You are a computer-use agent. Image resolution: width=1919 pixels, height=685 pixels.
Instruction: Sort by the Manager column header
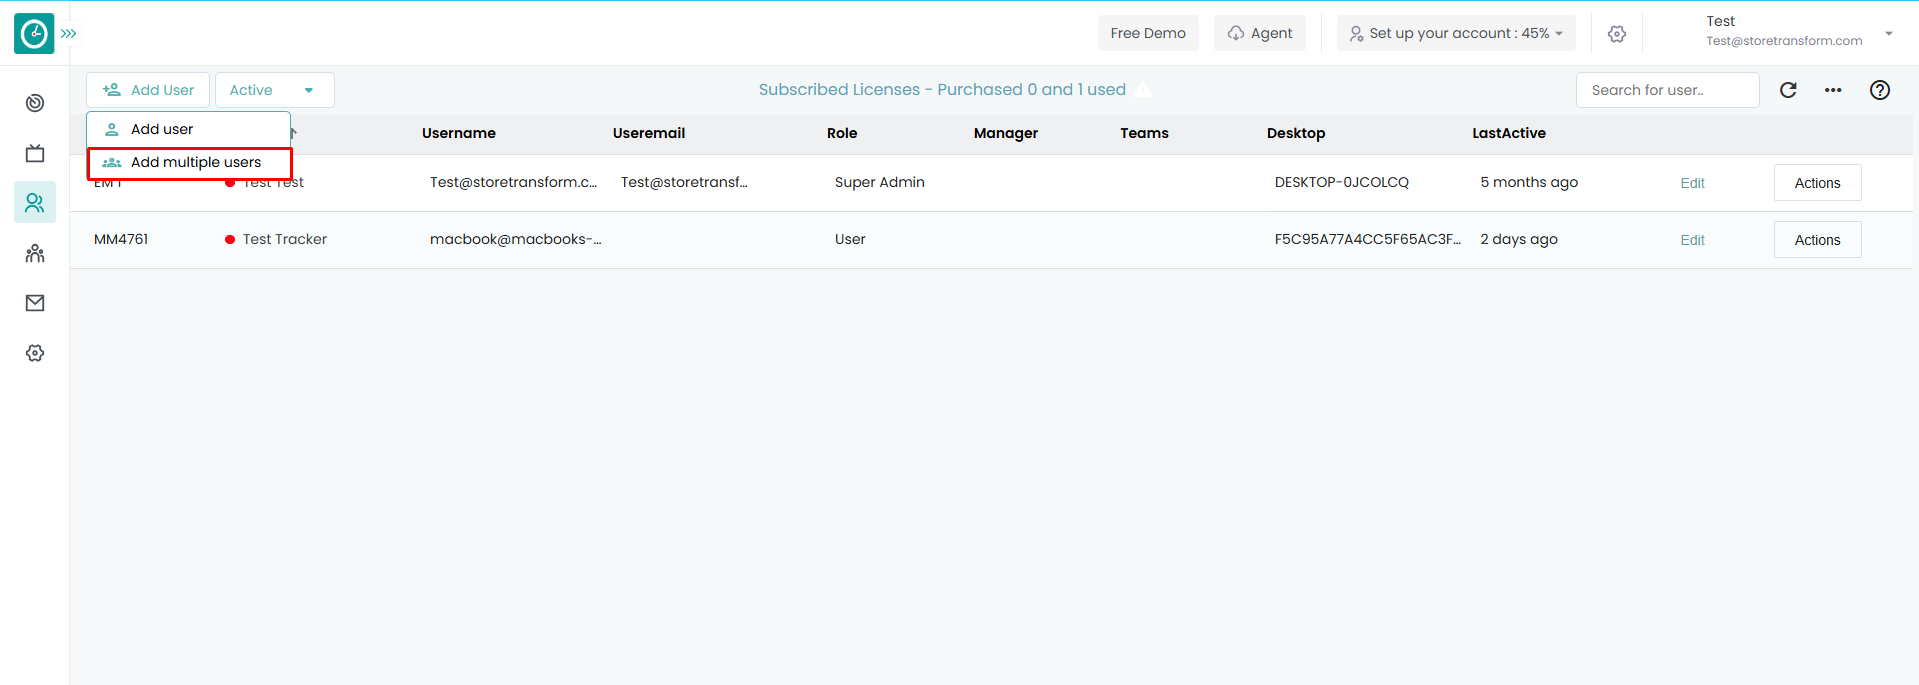click(1006, 133)
